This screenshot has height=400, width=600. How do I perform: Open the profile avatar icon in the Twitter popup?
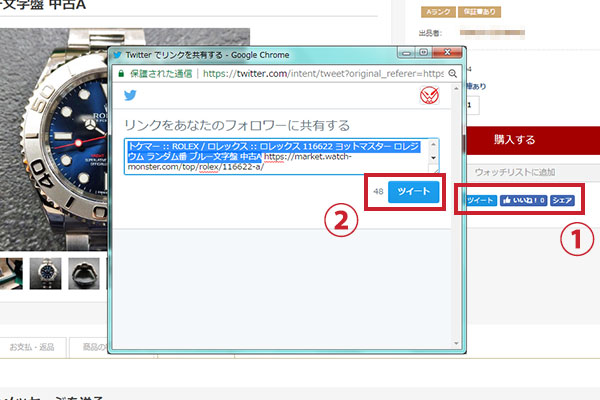pos(429,95)
